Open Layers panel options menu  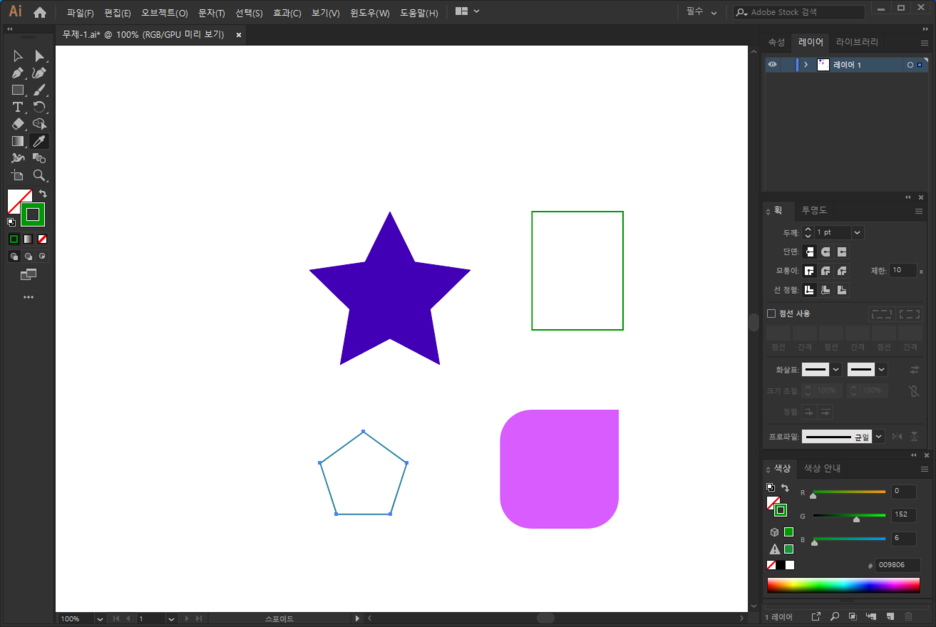tap(924, 43)
